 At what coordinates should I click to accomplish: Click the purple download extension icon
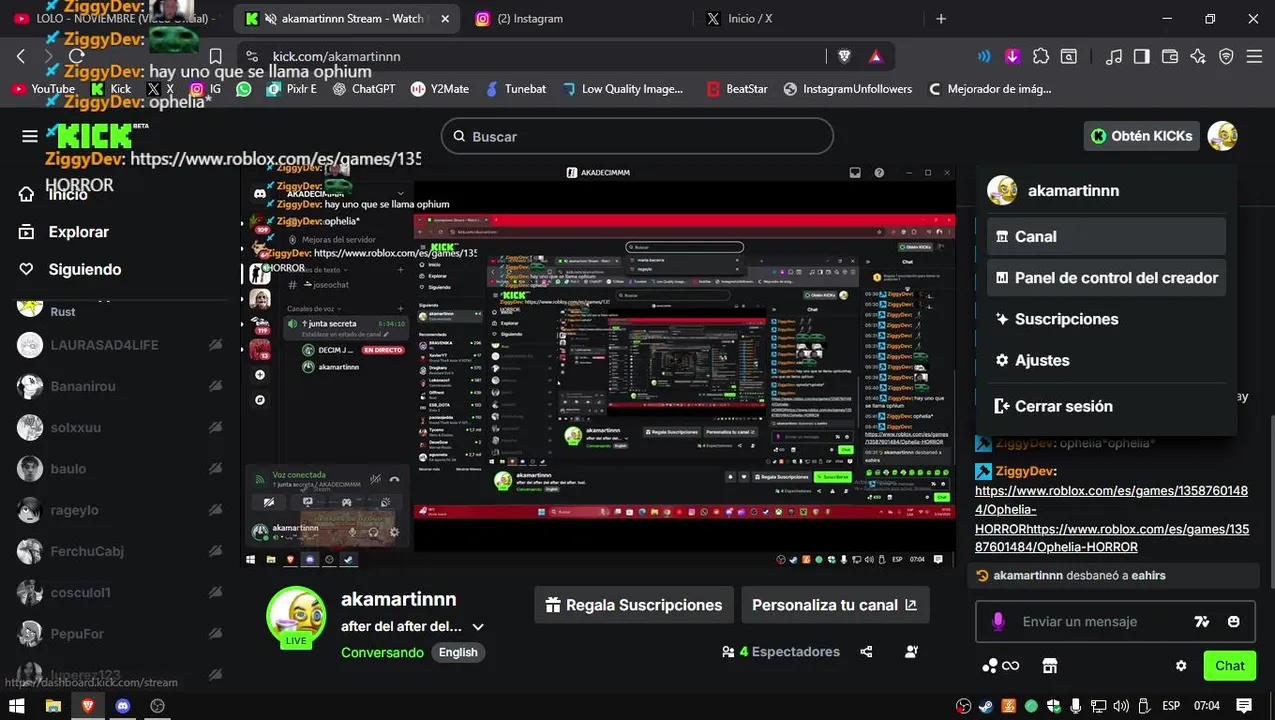(x=1012, y=57)
